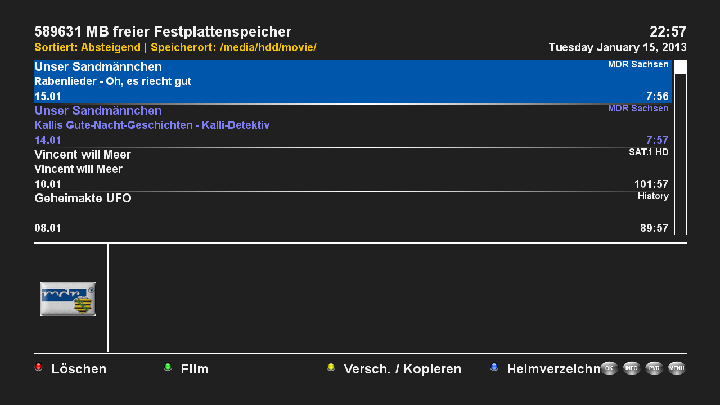Viewport: 720px width, 405px height.
Task: Click the MENU remote key icon
Action: coord(677,369)
